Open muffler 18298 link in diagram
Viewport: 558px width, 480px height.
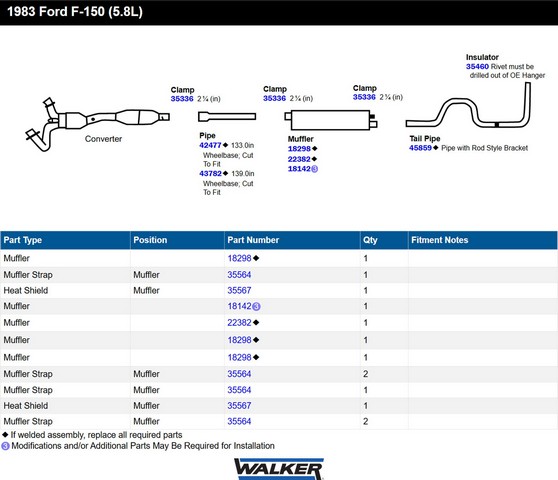(x=299, y=149)
